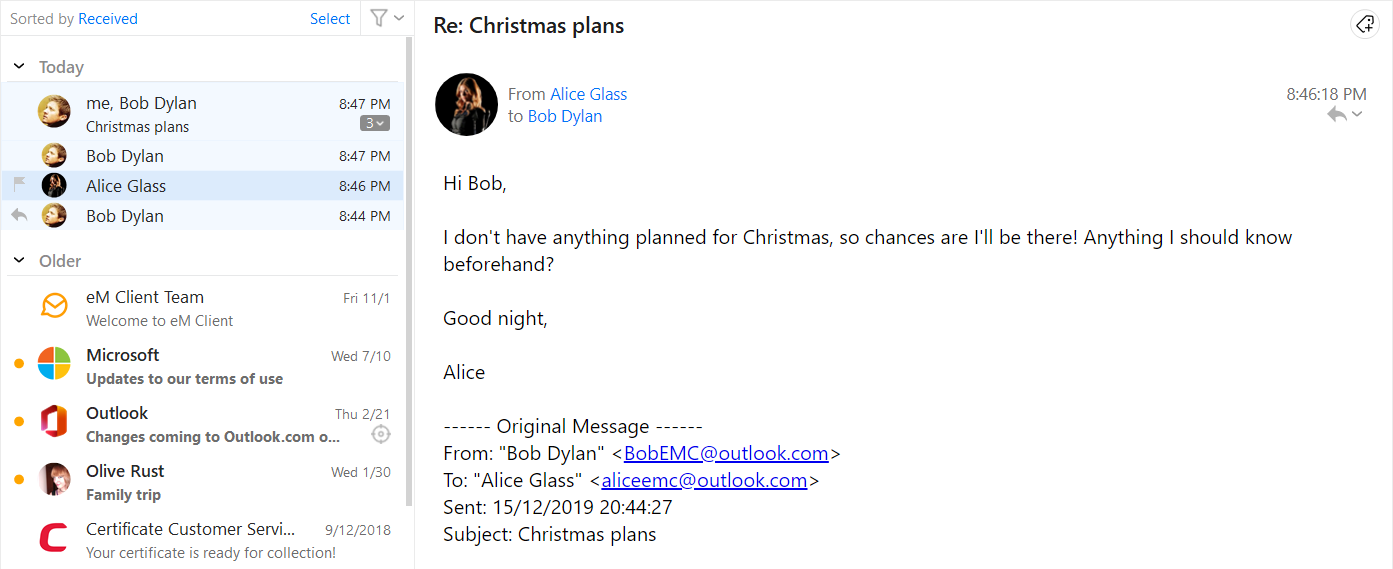The height and width of the screenshot is (569, 1393).
Task: Click the eM Client Team envelope icon
Action: [54, 306]
